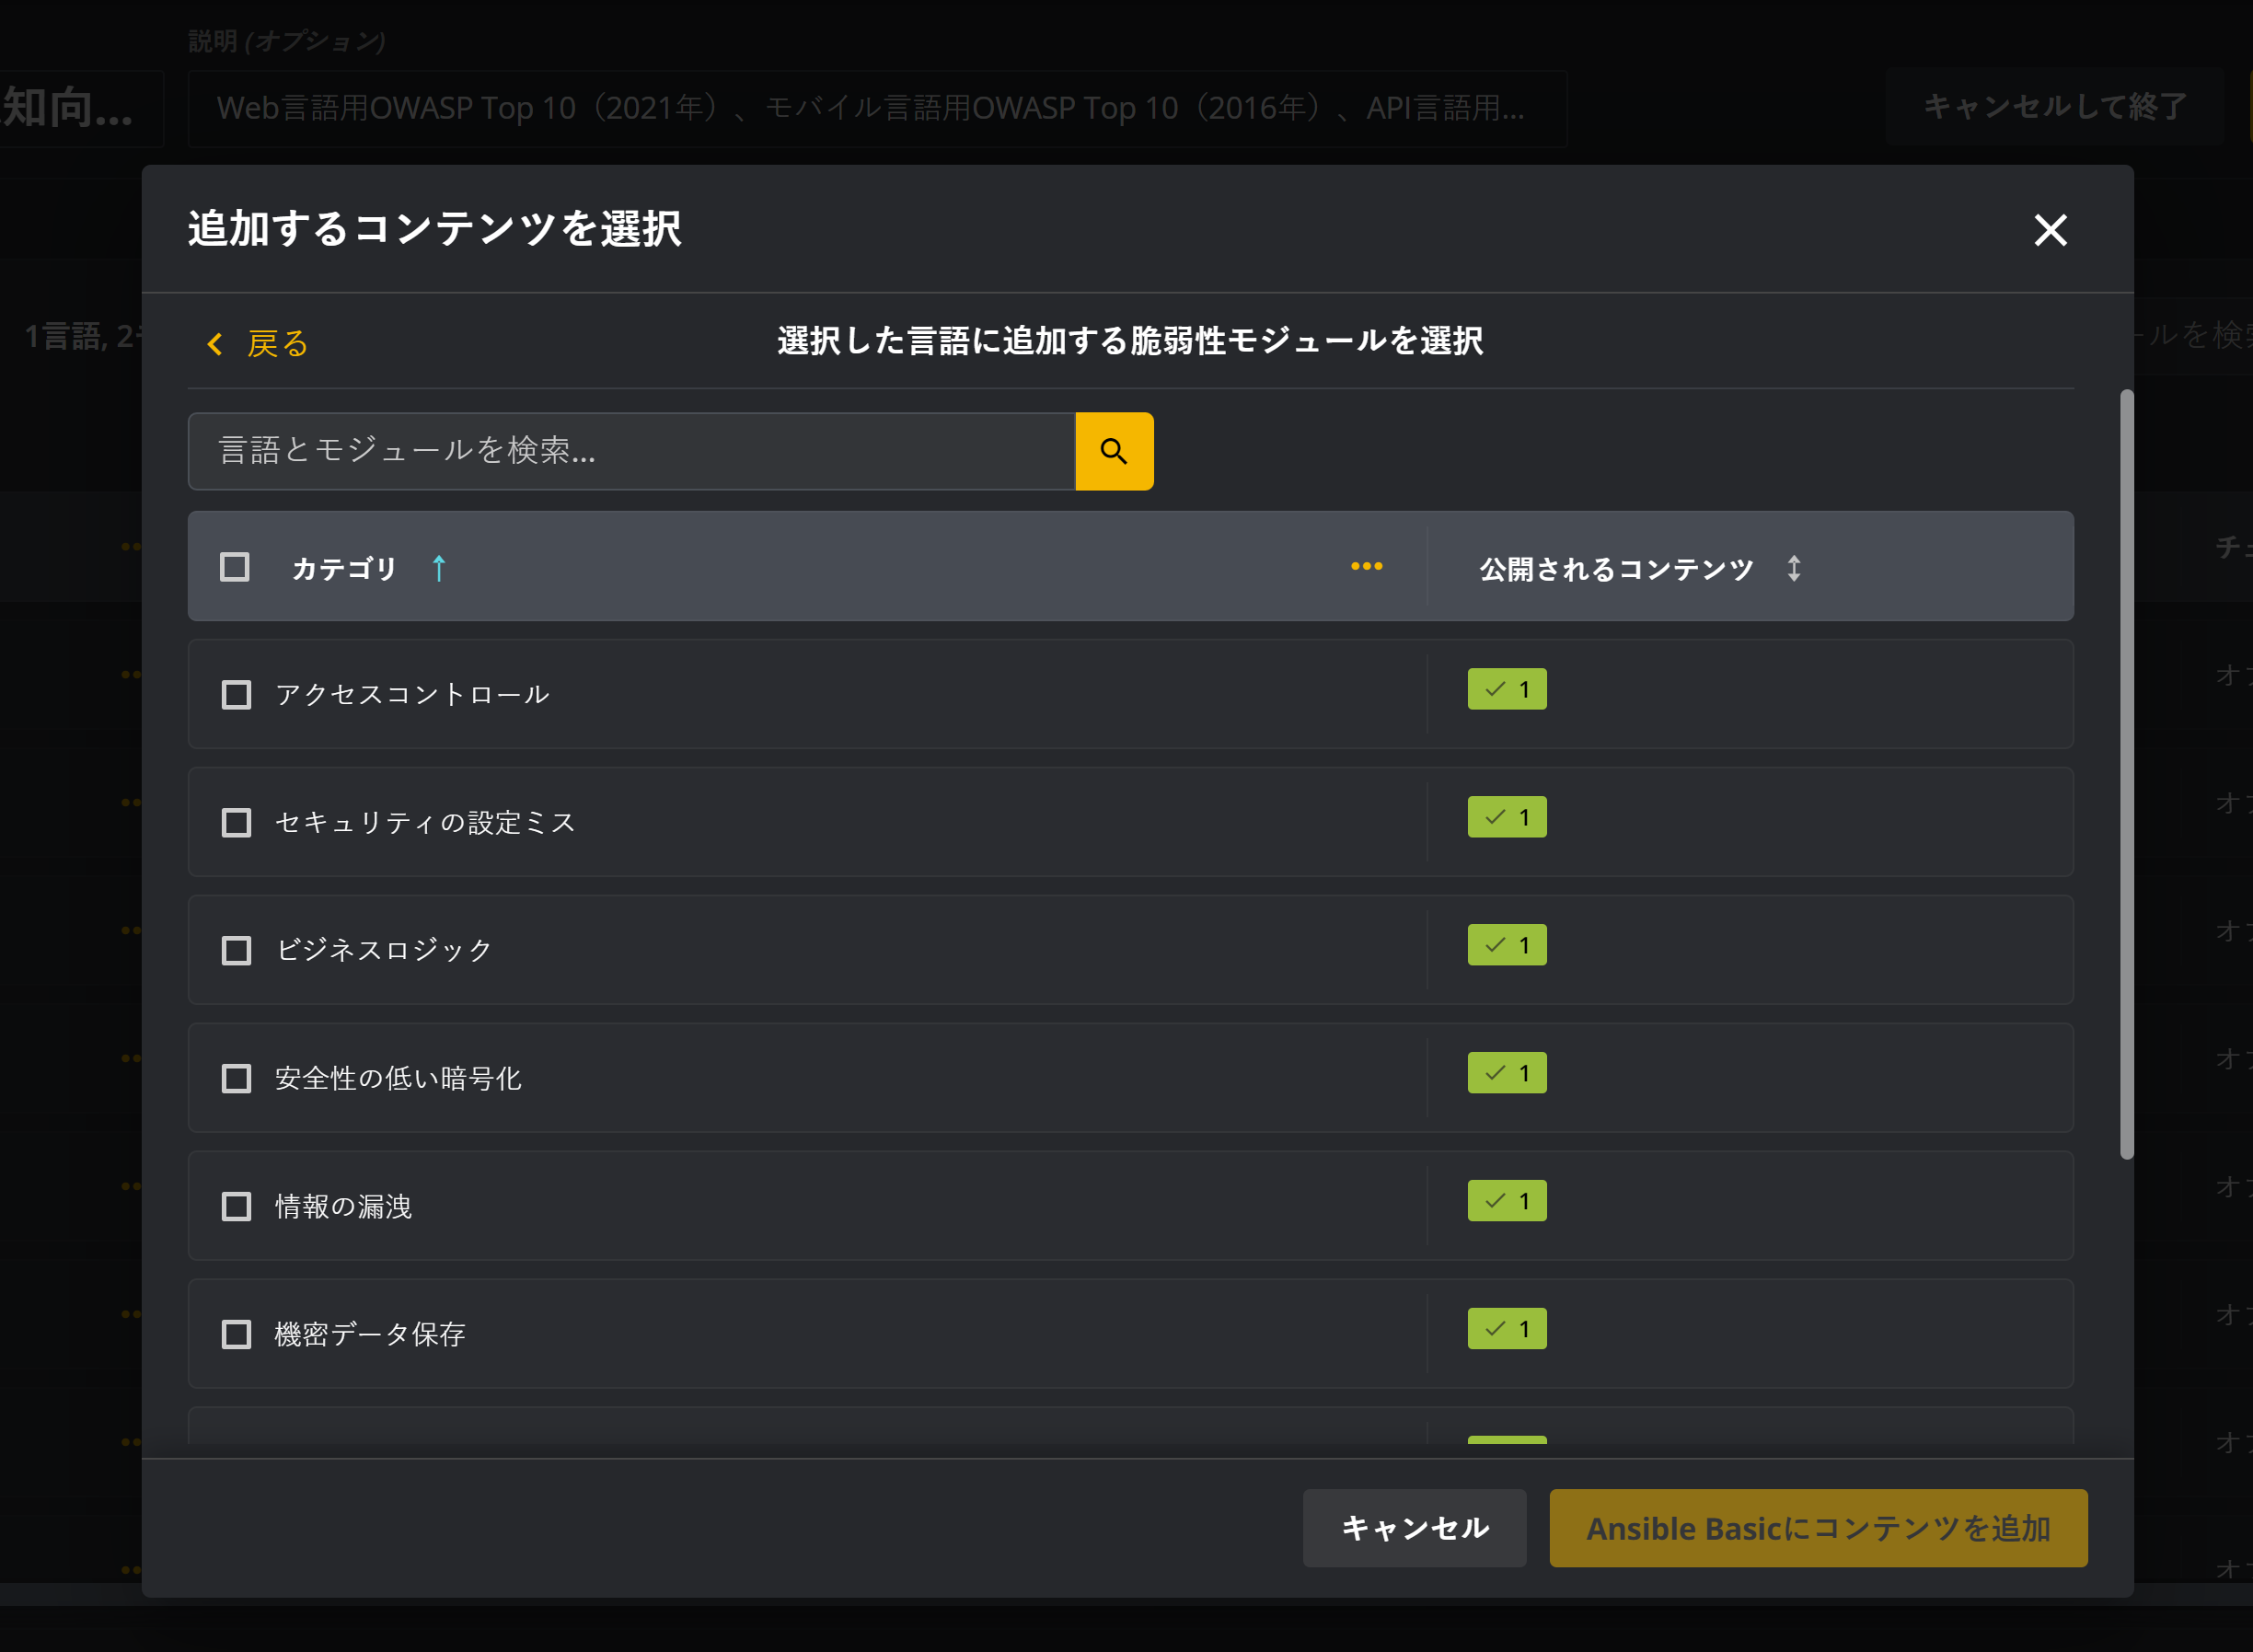The image size is (2253, 1652).
Task: Click the yellow search magnifier button
Action: pyautogui.click(x=1114, y=451)
